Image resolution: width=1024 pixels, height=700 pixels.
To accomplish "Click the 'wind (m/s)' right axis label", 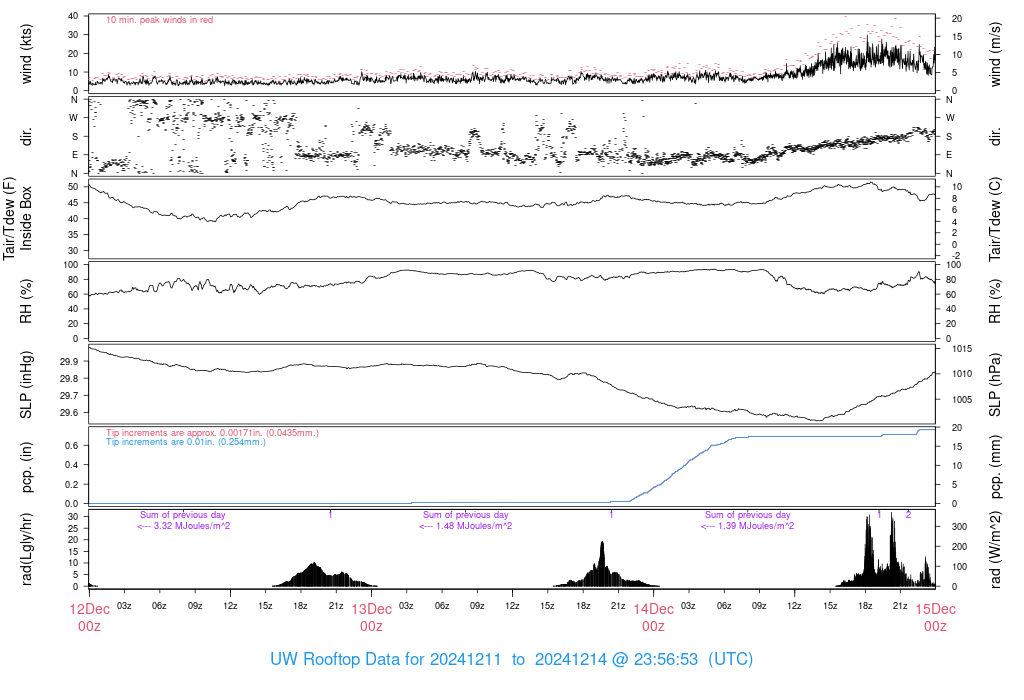I will [995, 54].
